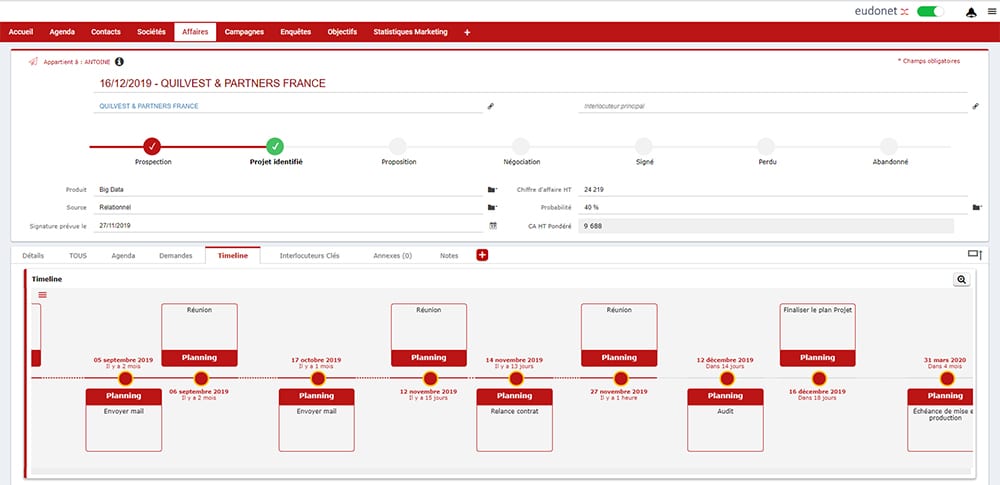Open the hamburger menu at top right
1000x485 pixels.
(x=990, y=12)
